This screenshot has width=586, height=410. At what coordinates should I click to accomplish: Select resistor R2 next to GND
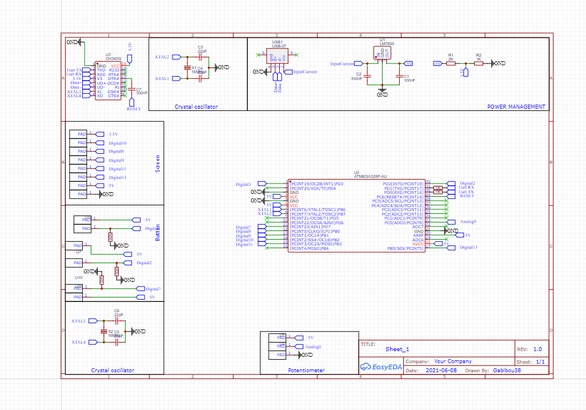coord(479,64)
